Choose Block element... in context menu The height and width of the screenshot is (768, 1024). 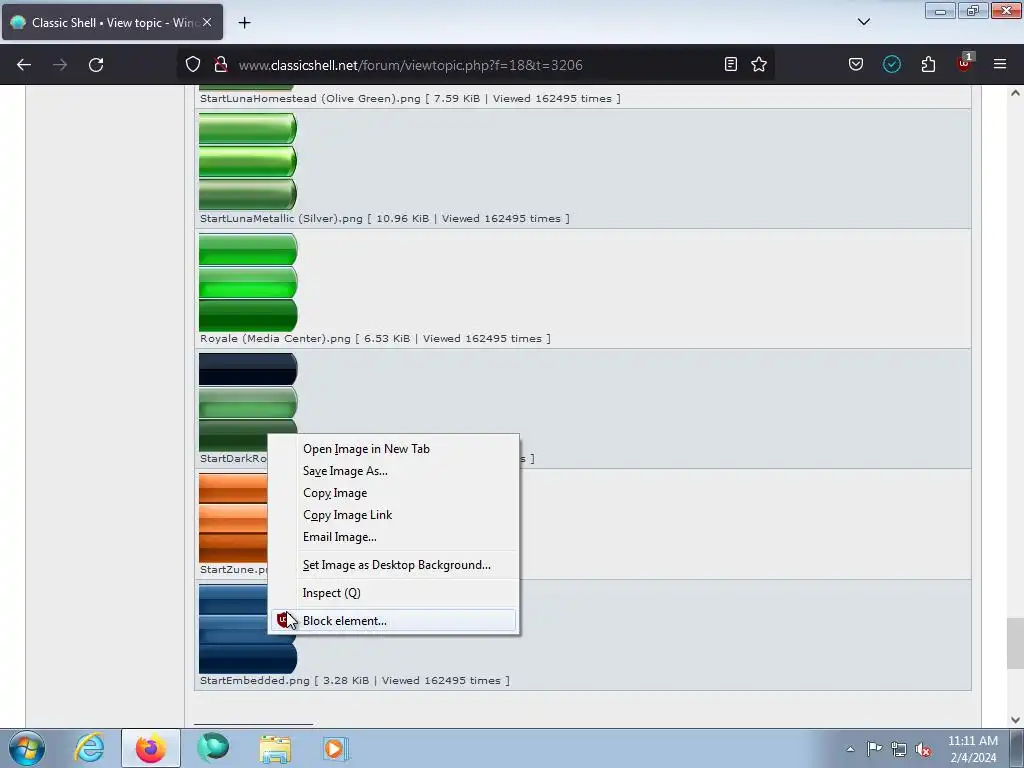(393, 621)
